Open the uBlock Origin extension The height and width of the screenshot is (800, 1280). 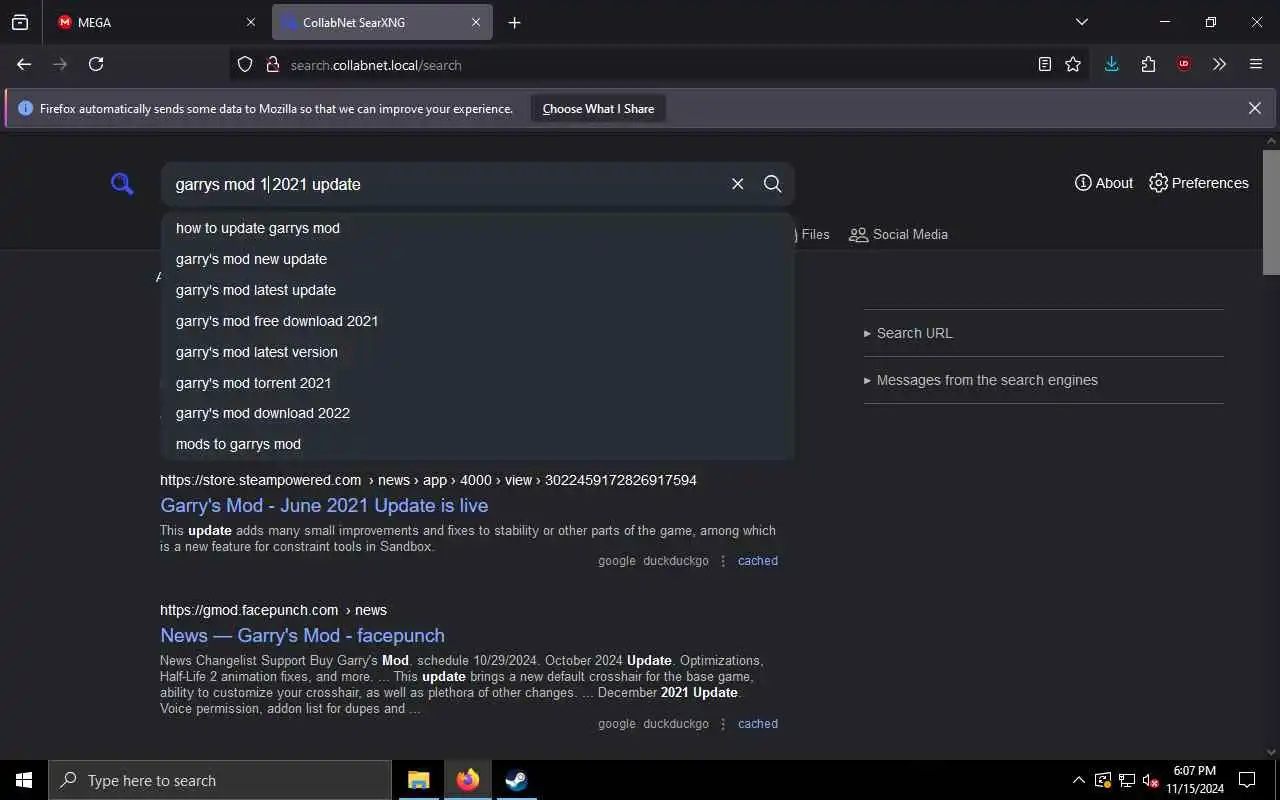(x=1184, y=64)
